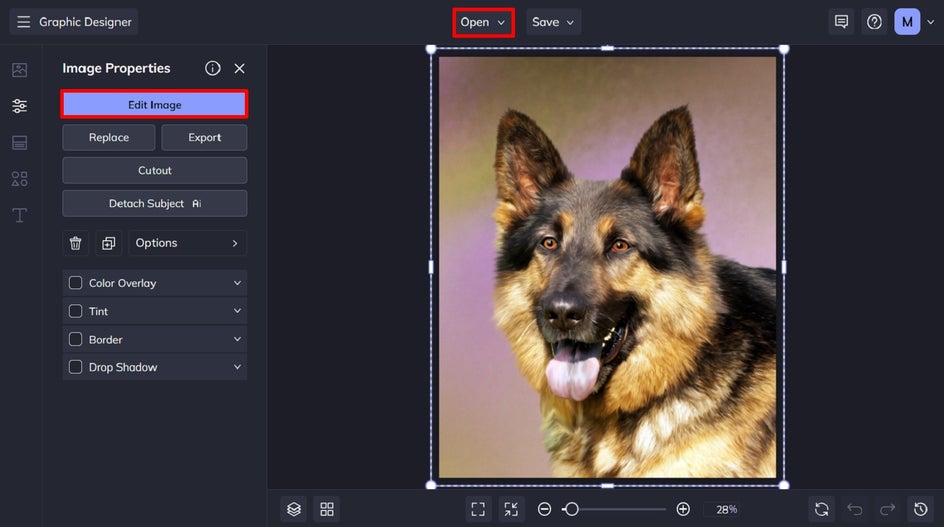Click the Detach Subject button

click(154, 203)
